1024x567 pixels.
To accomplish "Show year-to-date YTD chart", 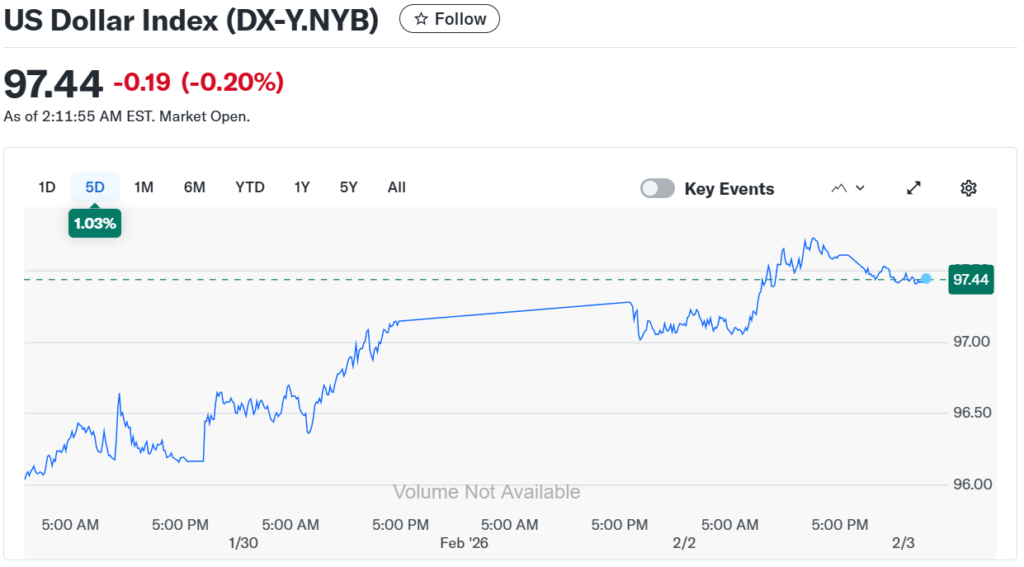I will pos(250,187).
